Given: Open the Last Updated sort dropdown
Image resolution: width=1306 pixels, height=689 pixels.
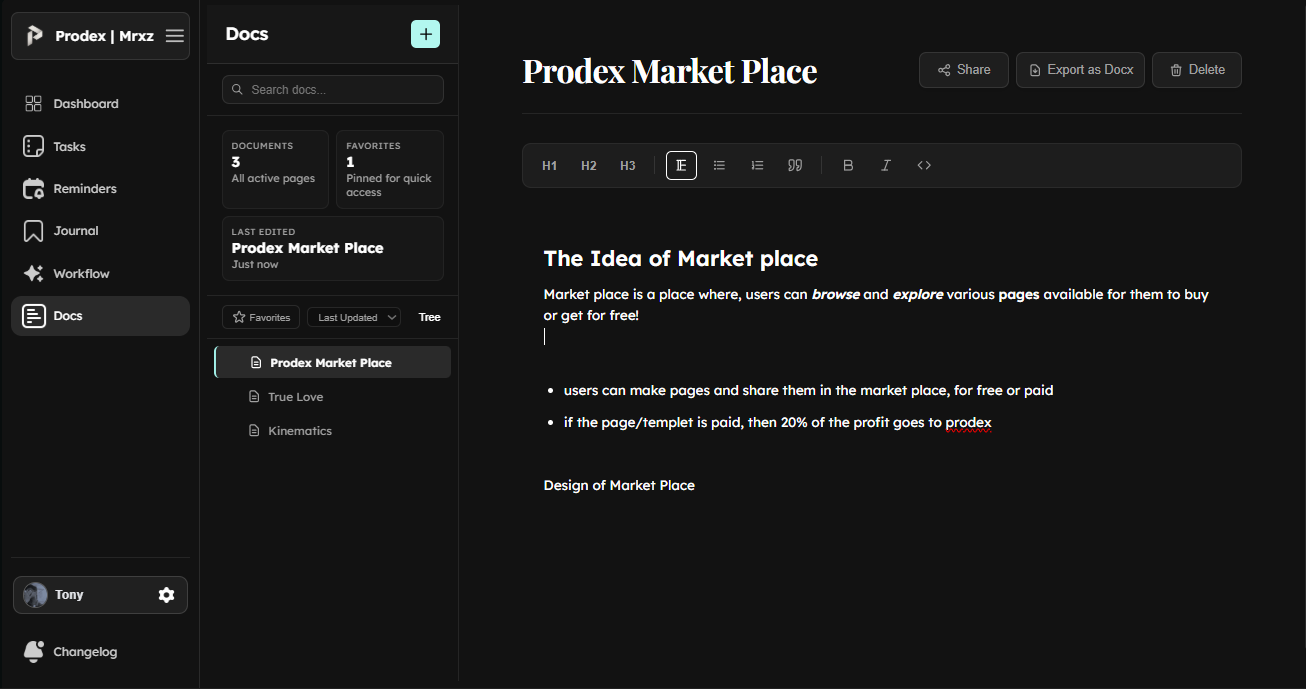Looking at the screenshot, I should pyautogui.click(x=353, y=316).
